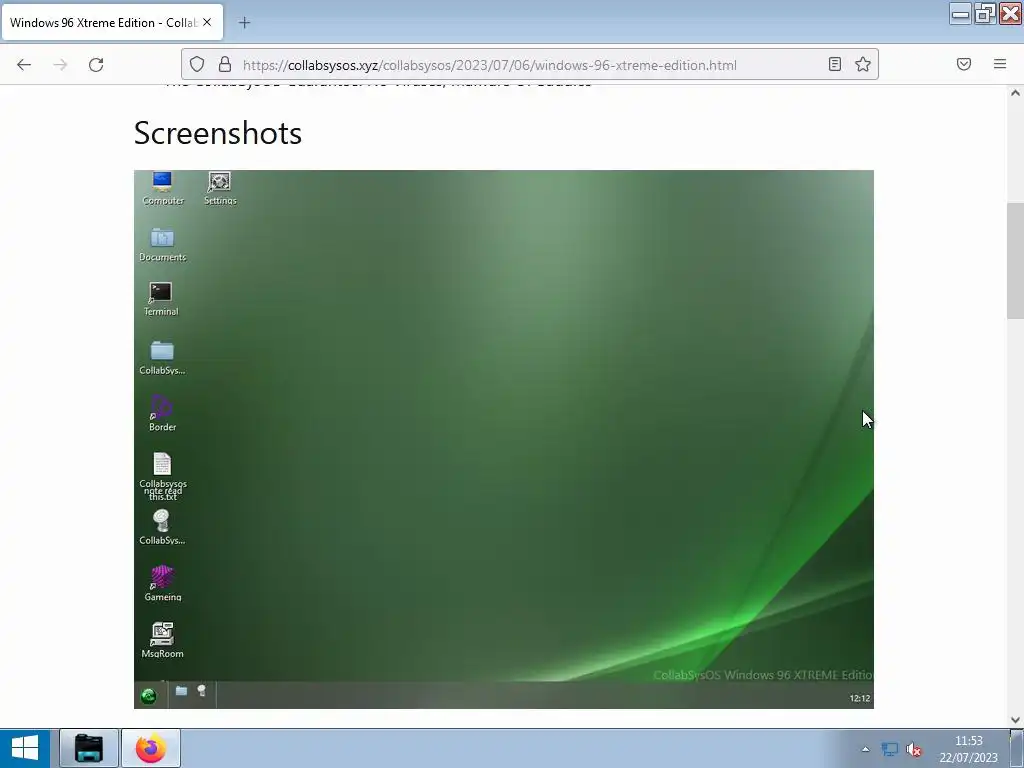Open the tracking protection shield info
The width and height of the screenshot is (1024, 768).
point(197,64)
